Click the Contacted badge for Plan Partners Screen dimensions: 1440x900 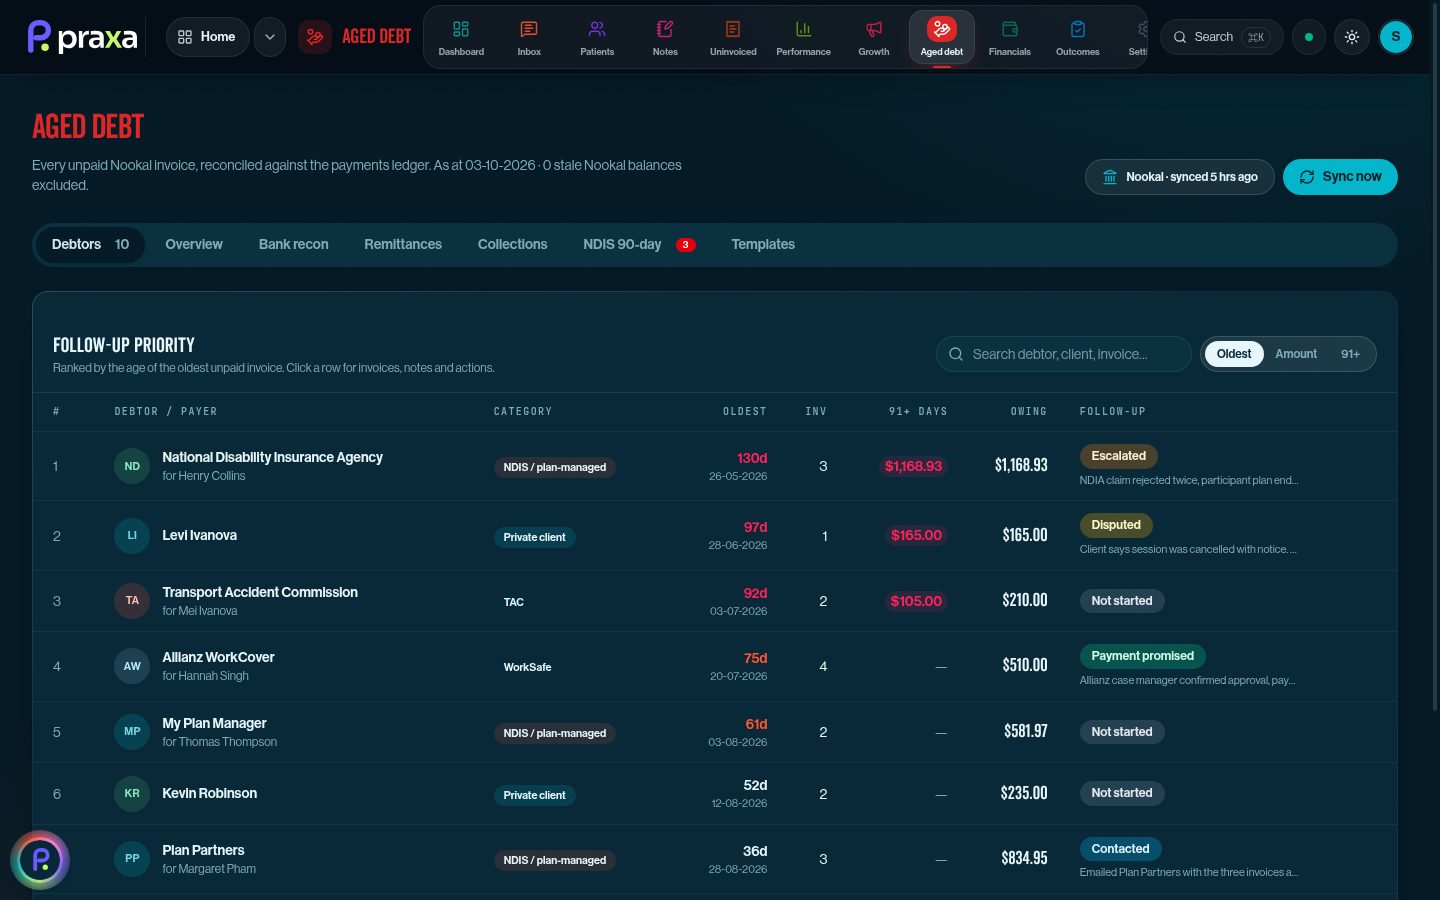[1120, 849]
